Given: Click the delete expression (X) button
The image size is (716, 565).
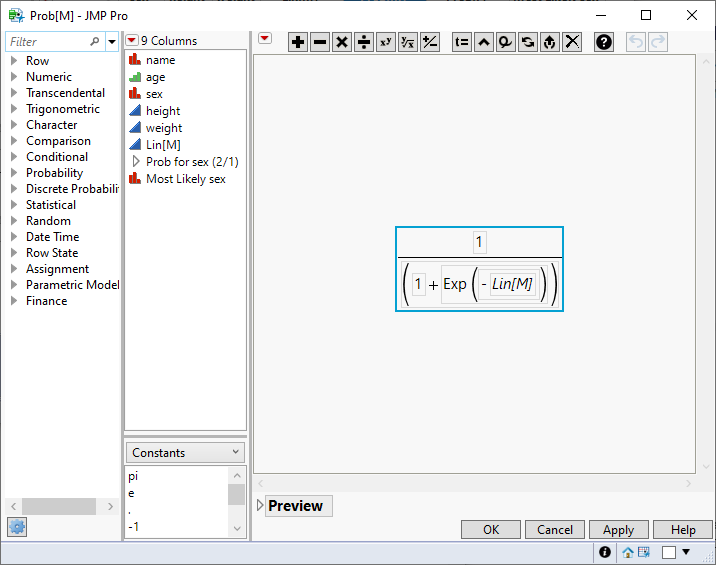Looking at the screenshot, I should 572,42.
